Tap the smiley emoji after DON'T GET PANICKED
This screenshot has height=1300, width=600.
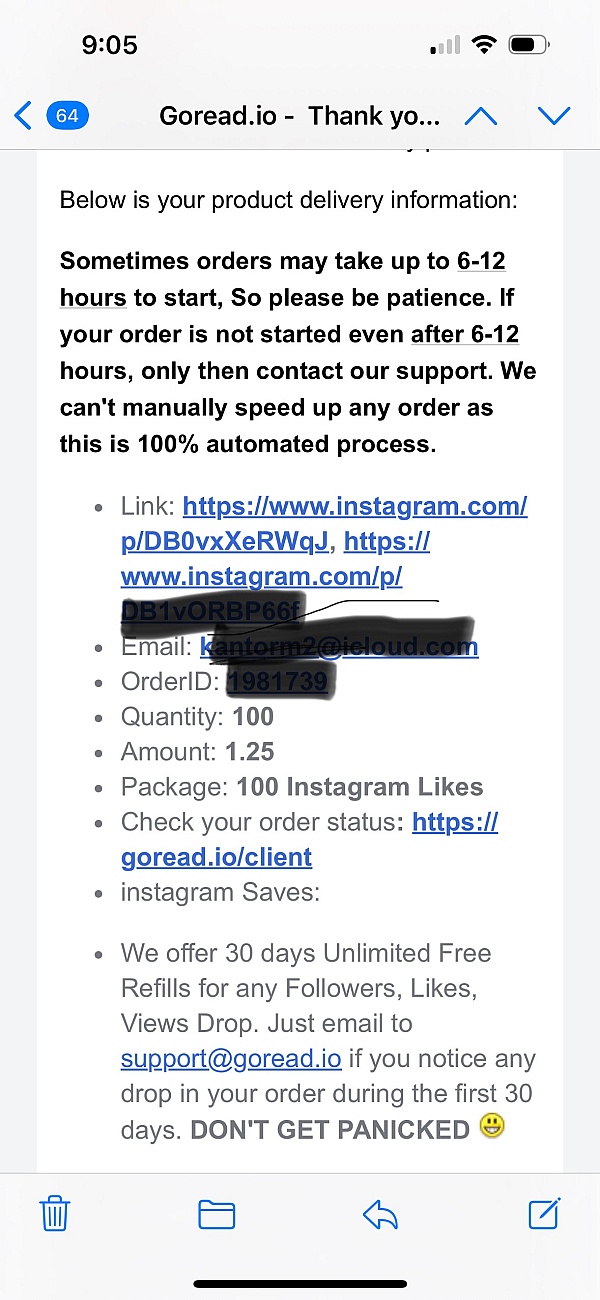492,1127
